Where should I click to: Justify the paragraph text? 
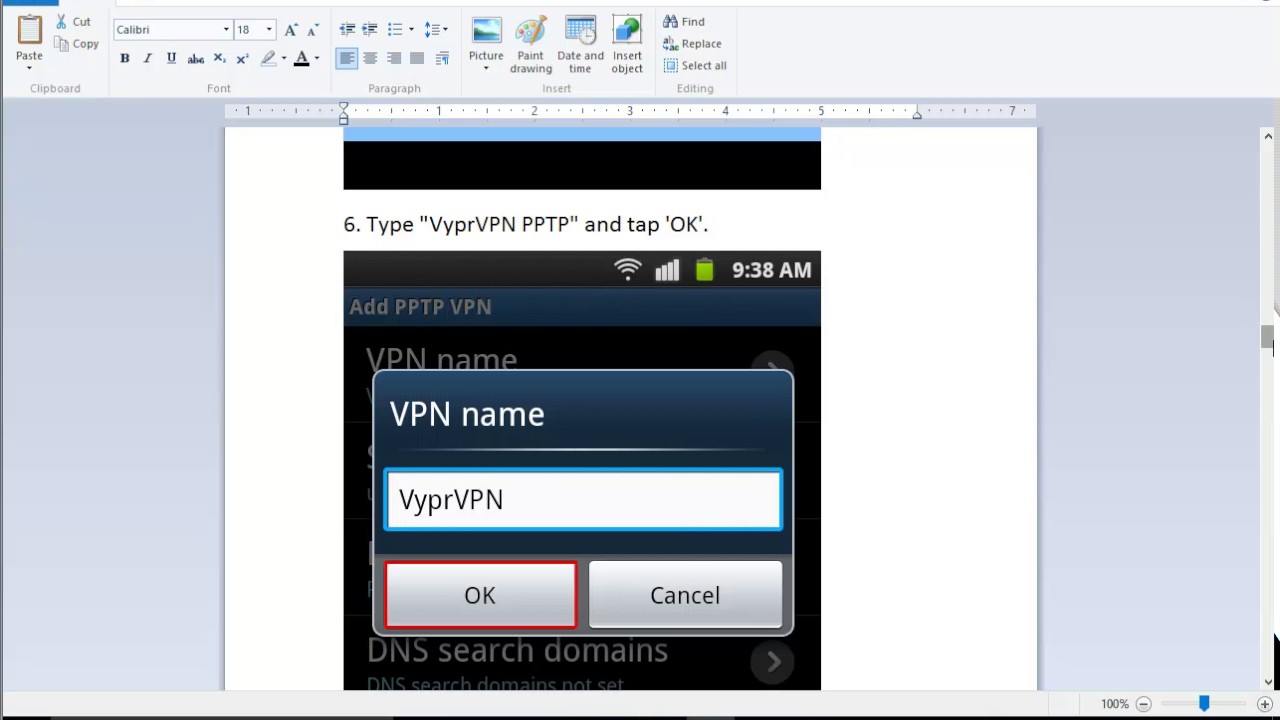(418, 59)
